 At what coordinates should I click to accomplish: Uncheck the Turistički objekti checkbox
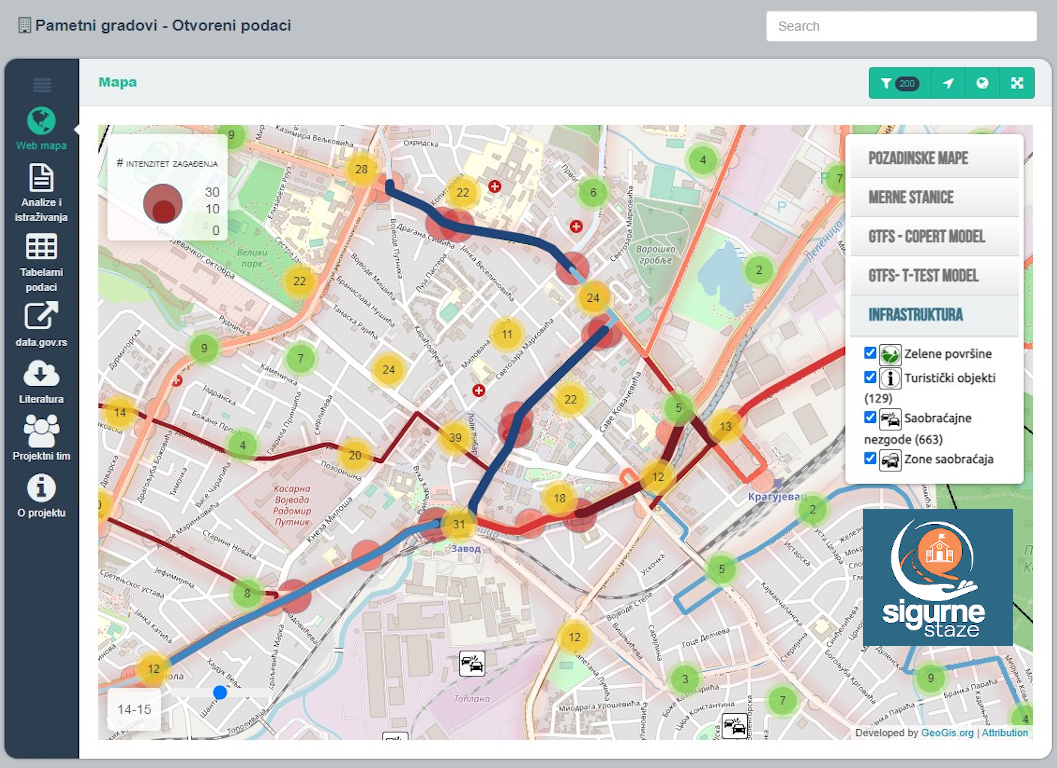point(870,377)
